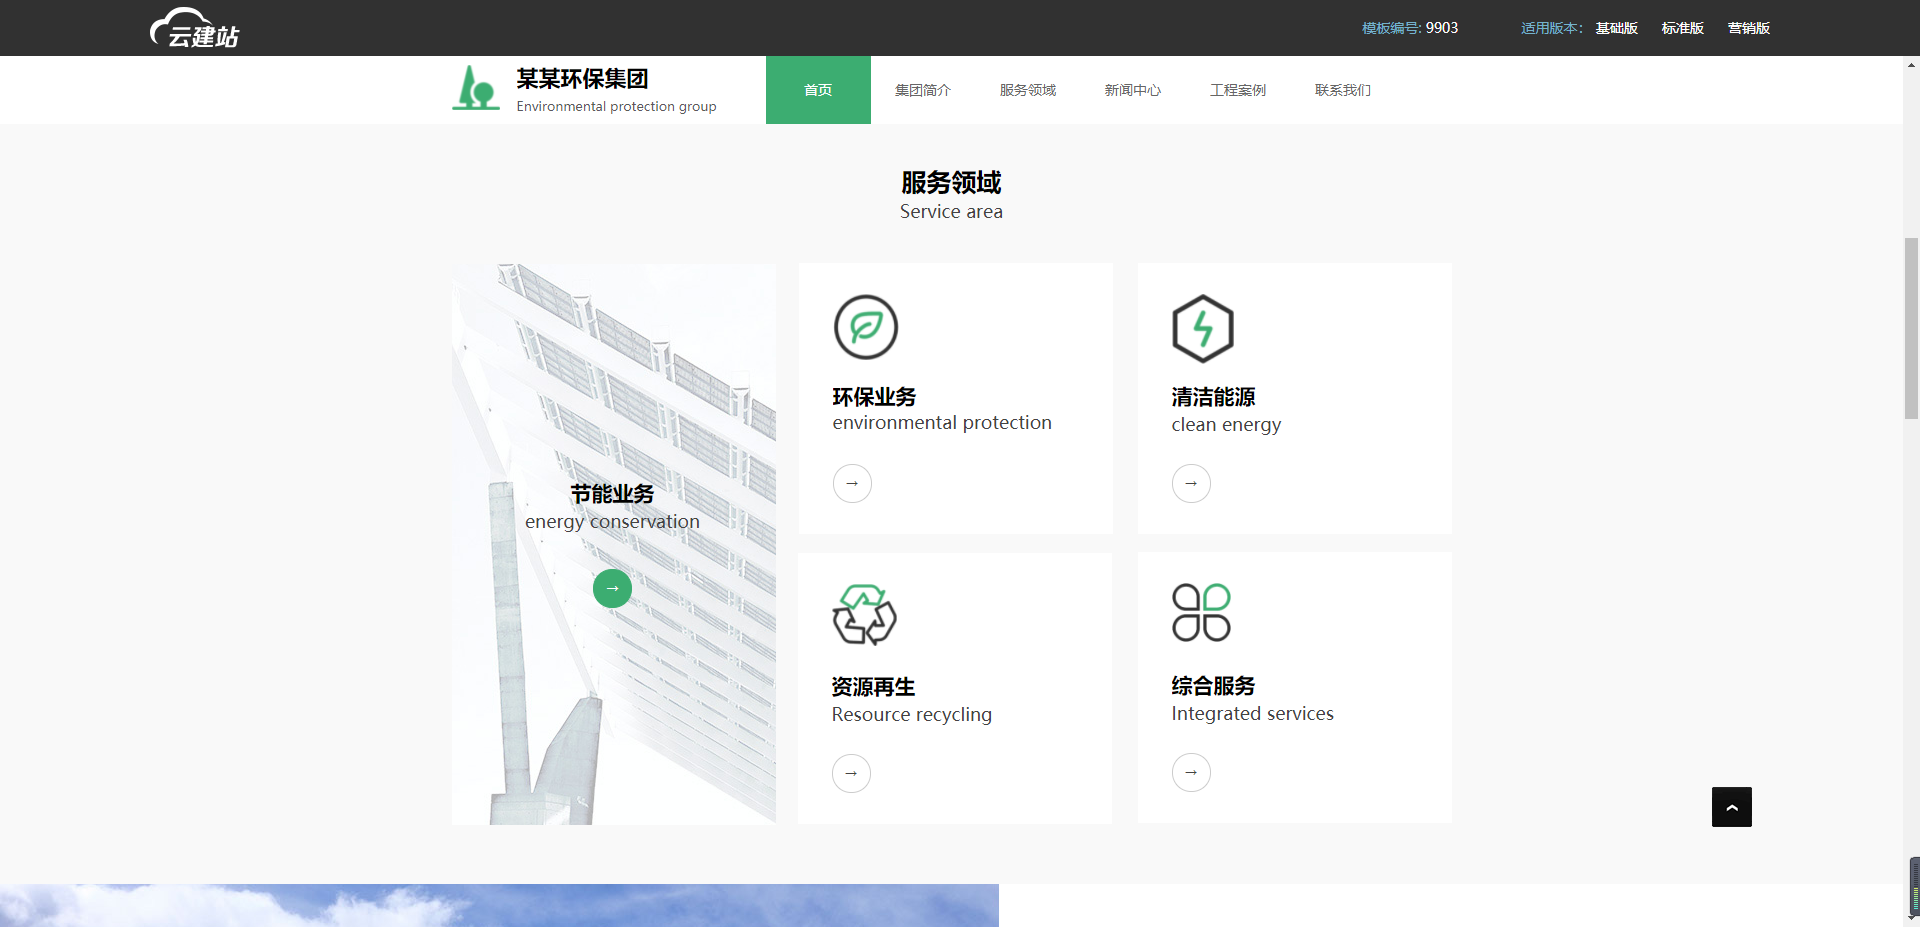Open 联系我们 in the navigation bar
1920x937 pixels.
1342,90
